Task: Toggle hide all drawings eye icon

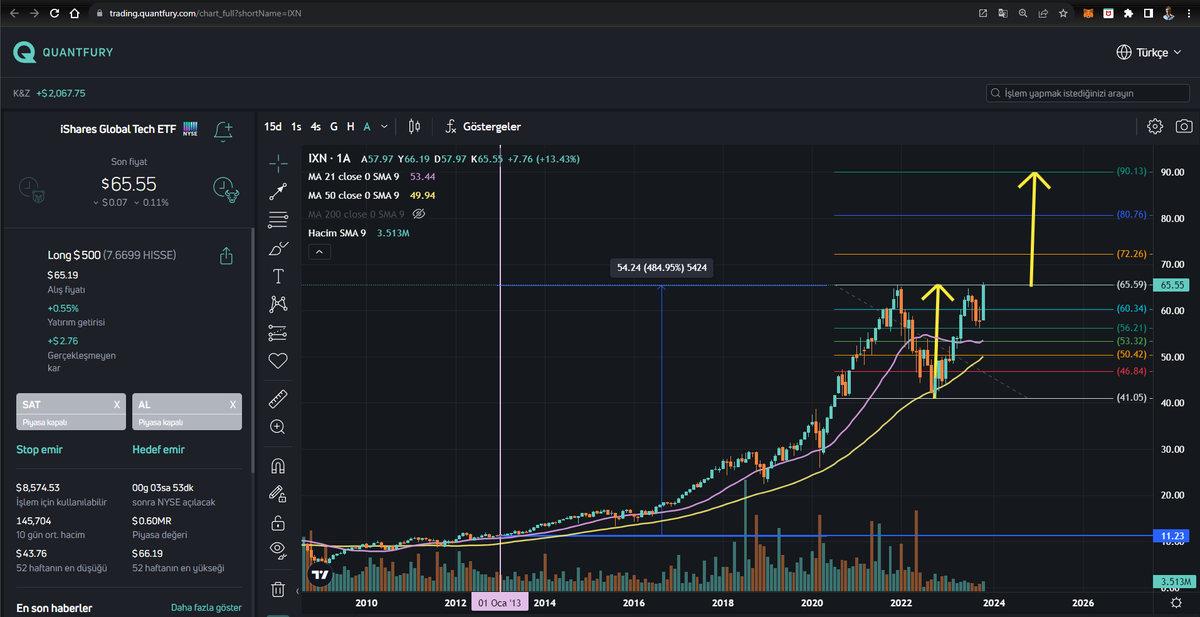Action: 278,549
